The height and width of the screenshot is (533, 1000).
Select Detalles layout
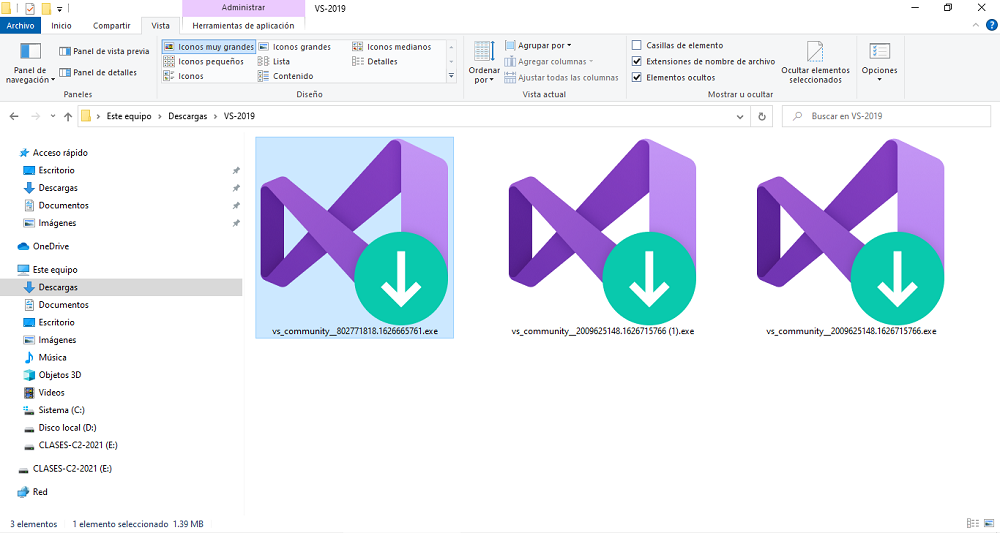[x=375, y=61]
